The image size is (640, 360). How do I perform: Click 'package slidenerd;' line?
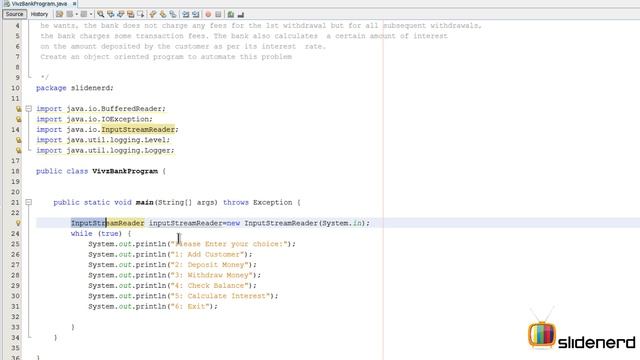[75, 88]
